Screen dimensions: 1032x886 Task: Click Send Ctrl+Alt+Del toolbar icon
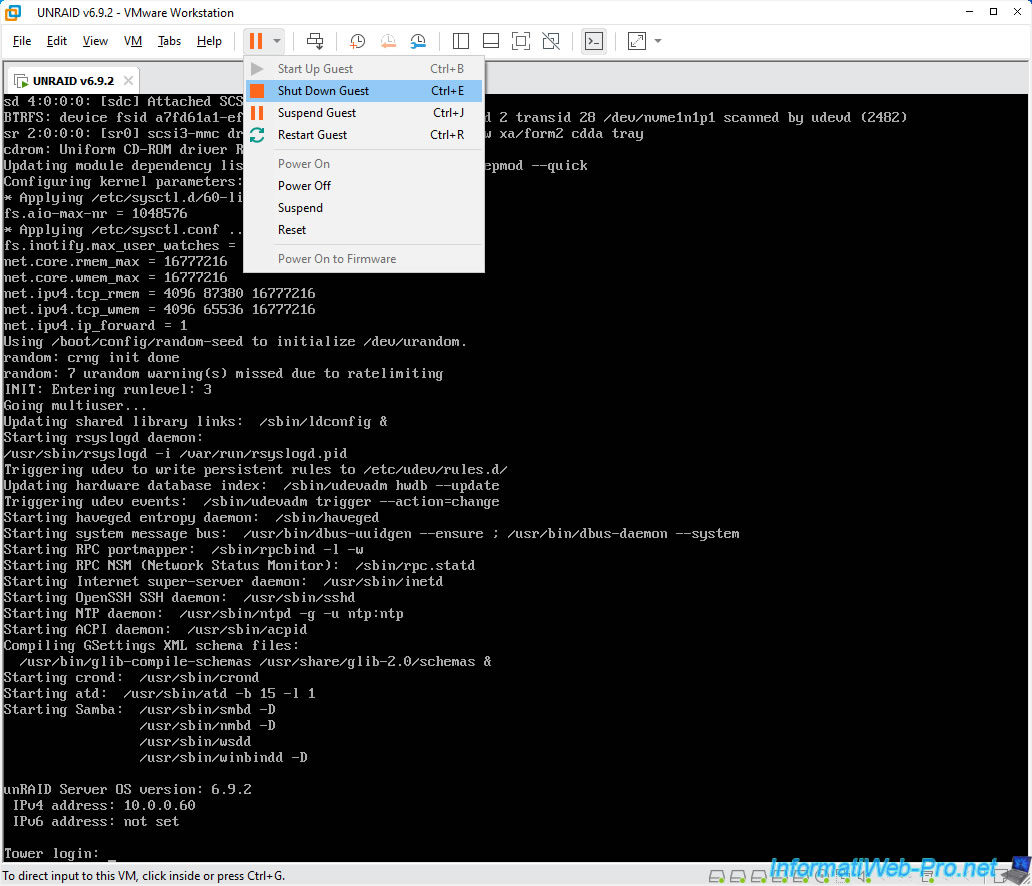(x=315, y=41)
